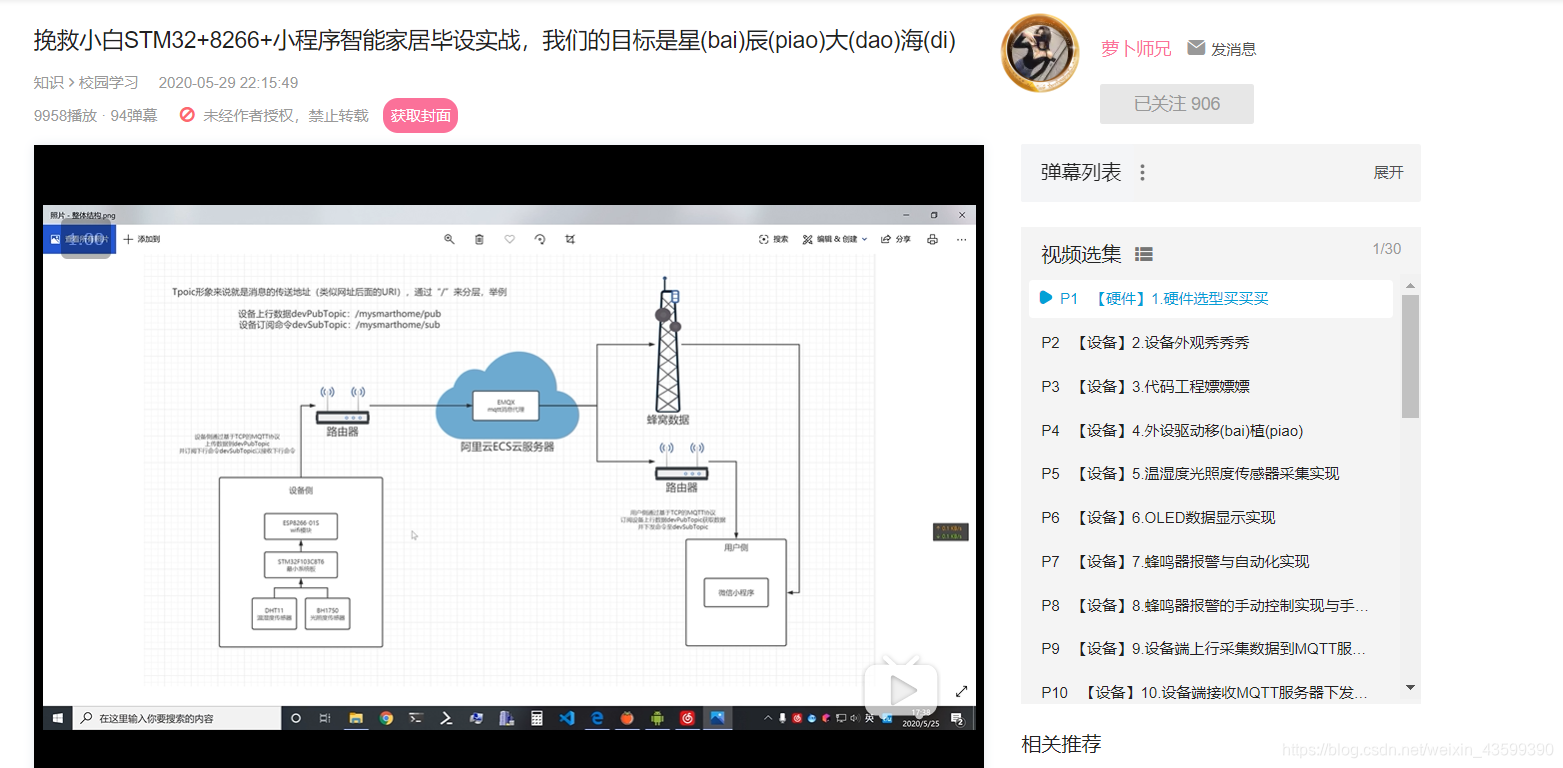Click 展开 to expand the danmaku list
1563x768 pixels.
1388,172
